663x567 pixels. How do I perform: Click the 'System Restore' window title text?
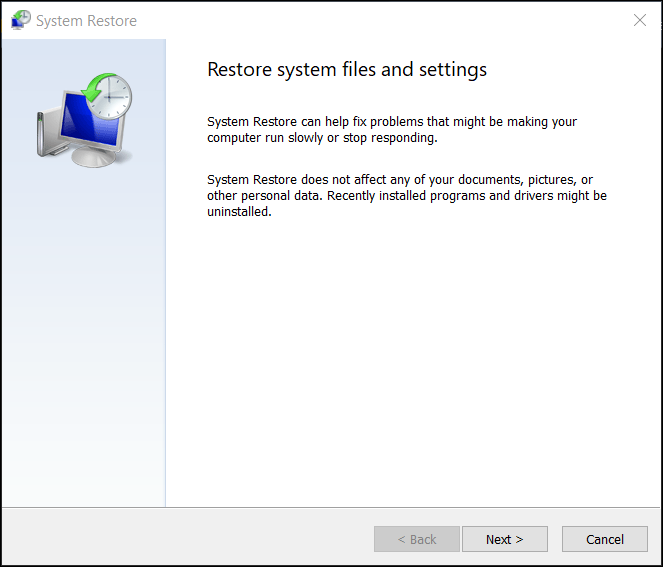click(x=86, y=21)
